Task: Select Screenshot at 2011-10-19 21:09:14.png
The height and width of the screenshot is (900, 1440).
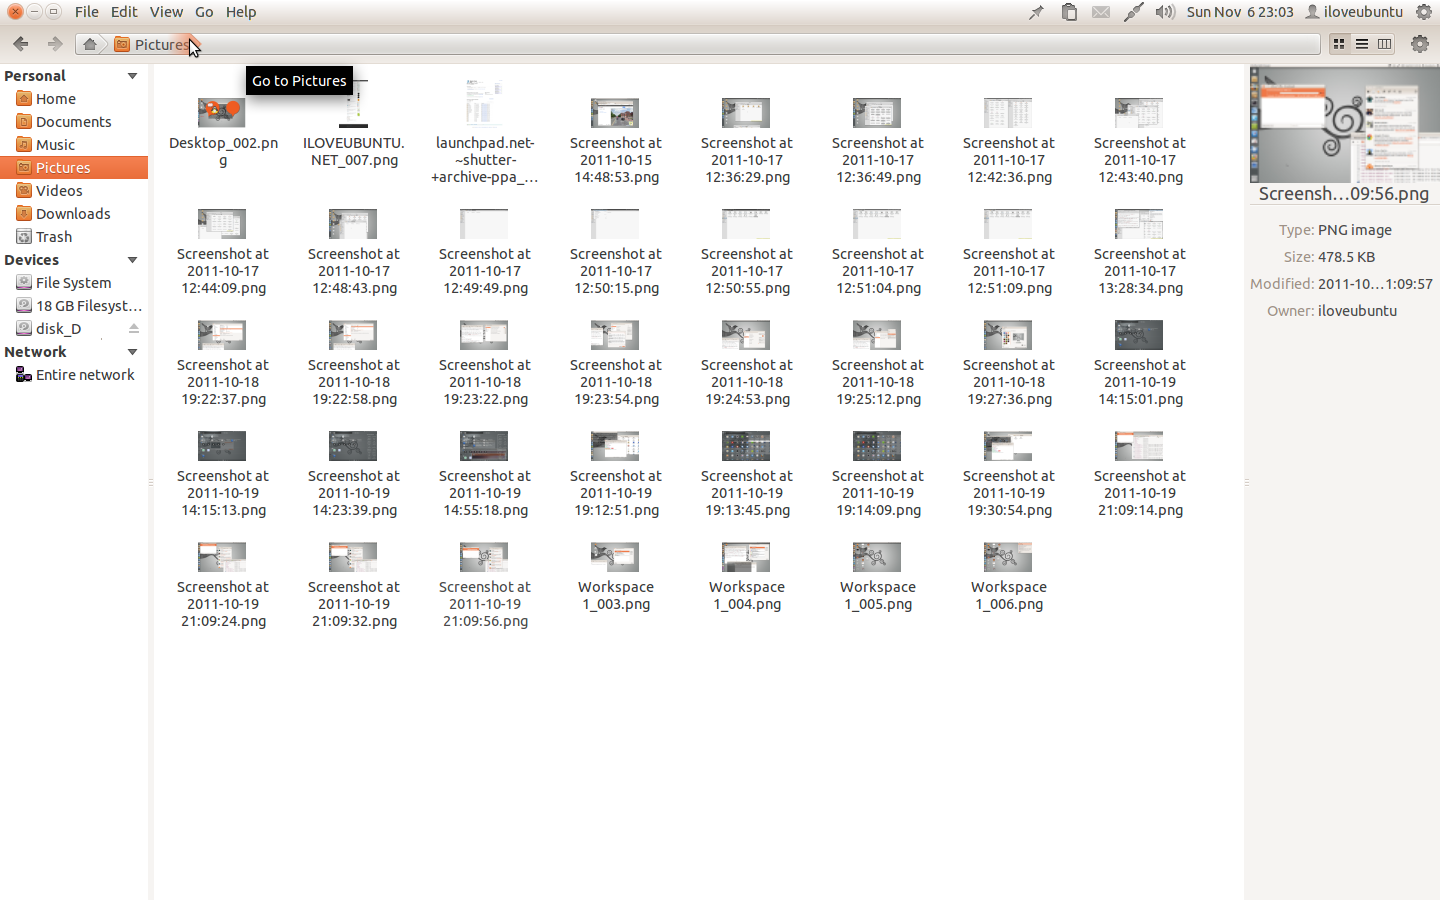Action: 1139,475
